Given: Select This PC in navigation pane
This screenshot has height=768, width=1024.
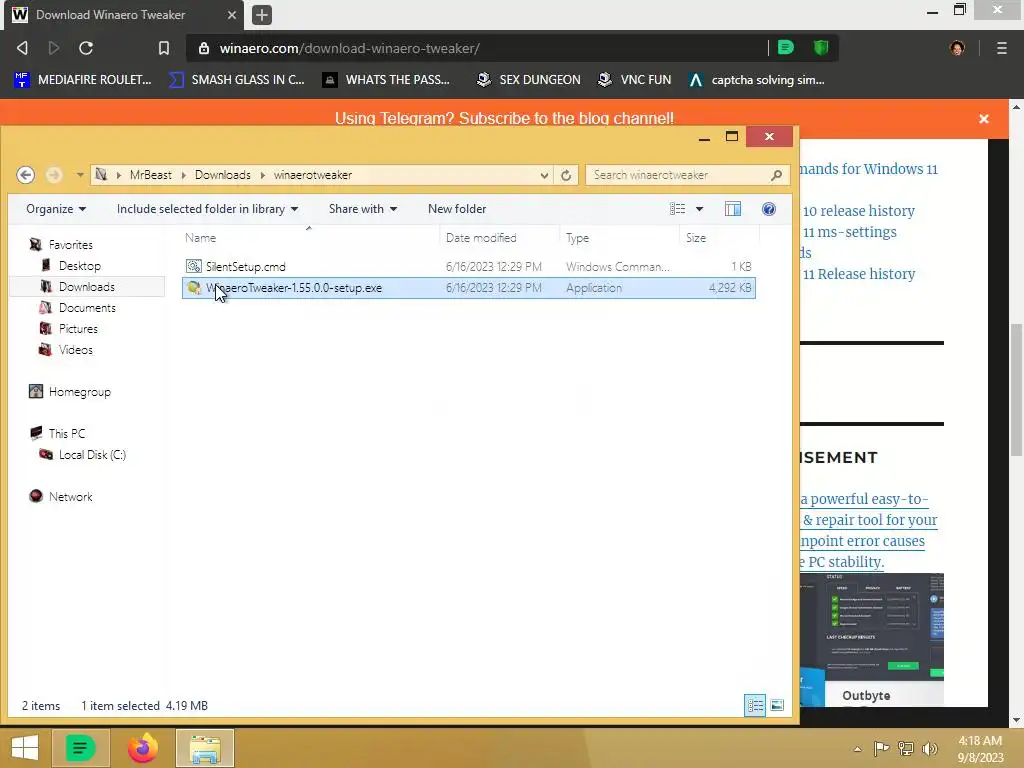Looking at the screenshot, I should [66, 434].
